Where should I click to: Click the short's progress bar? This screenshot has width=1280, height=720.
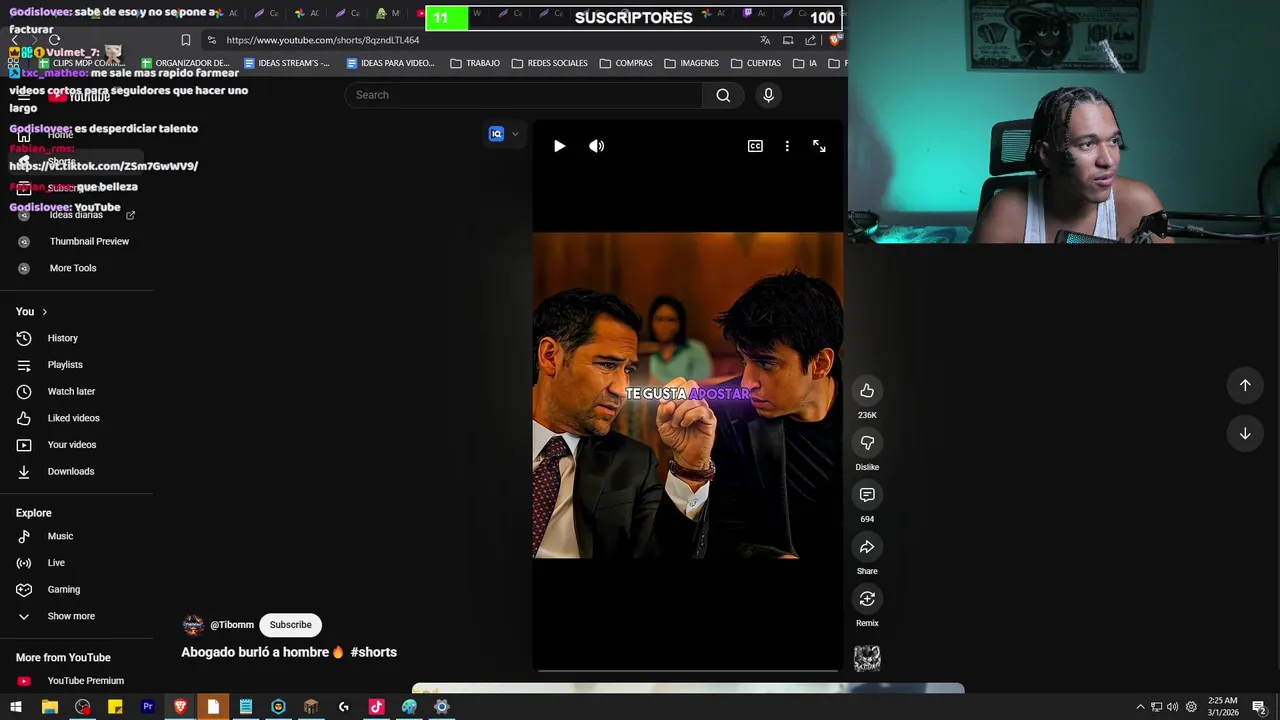click(x=688, y=671)
